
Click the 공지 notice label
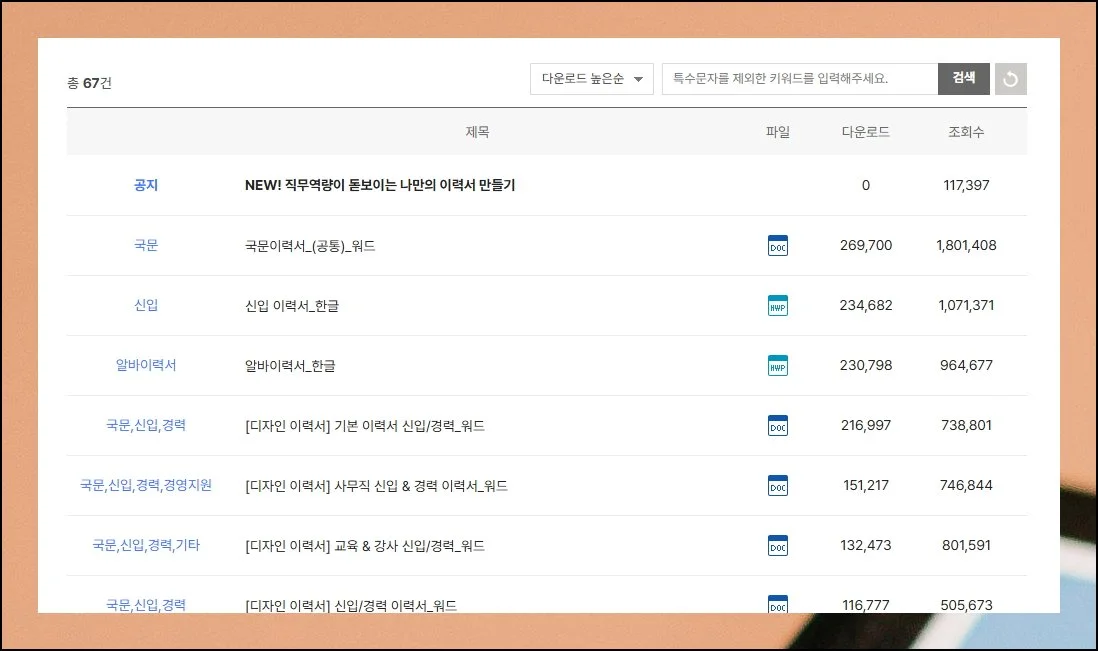(x=146, y=185)
